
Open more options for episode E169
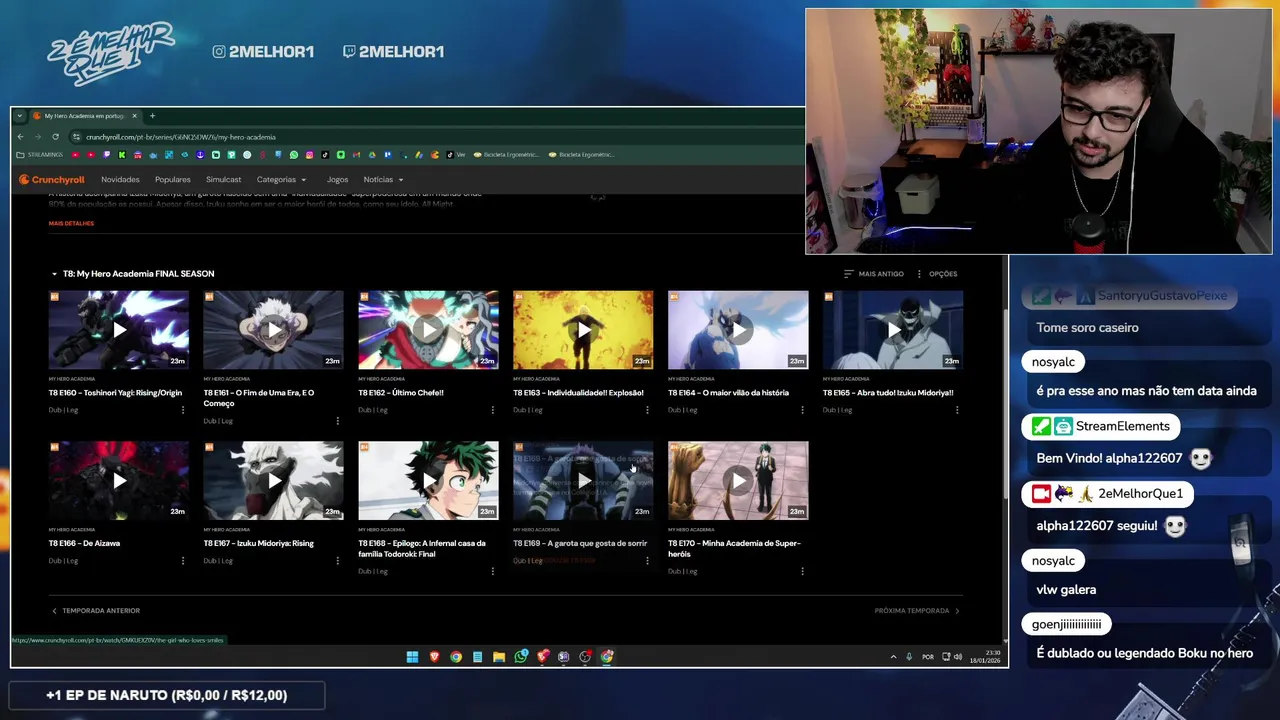tap(647, 561)
